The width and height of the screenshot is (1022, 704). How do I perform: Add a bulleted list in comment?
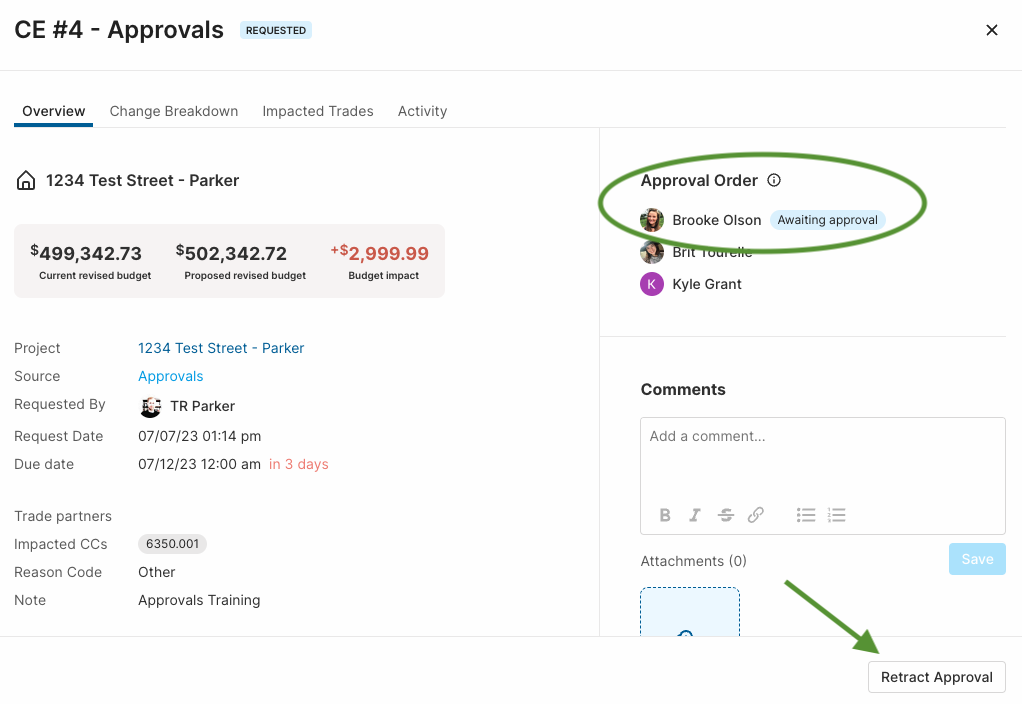coord(806,515)
